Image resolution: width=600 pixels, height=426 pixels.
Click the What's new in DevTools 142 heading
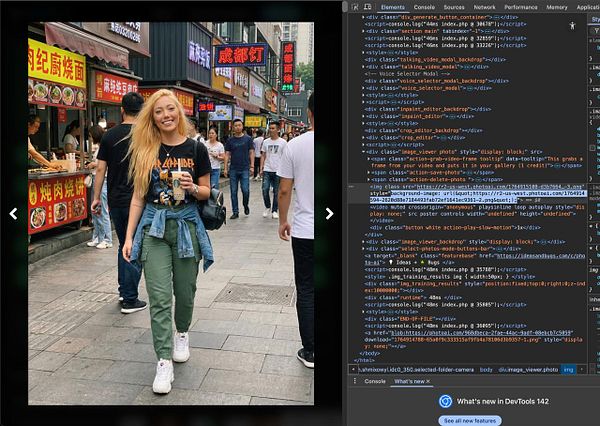(x=502, y=402)
